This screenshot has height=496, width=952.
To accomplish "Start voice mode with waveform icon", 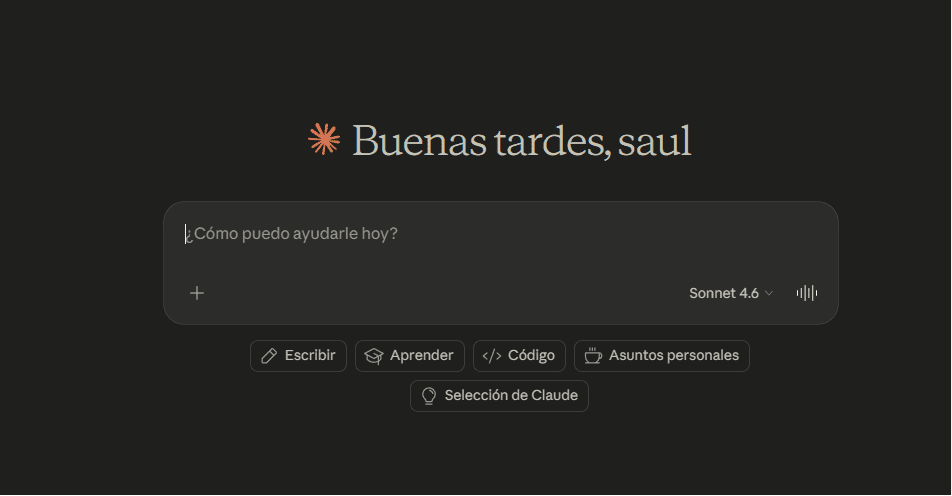I will pos(807,293).
